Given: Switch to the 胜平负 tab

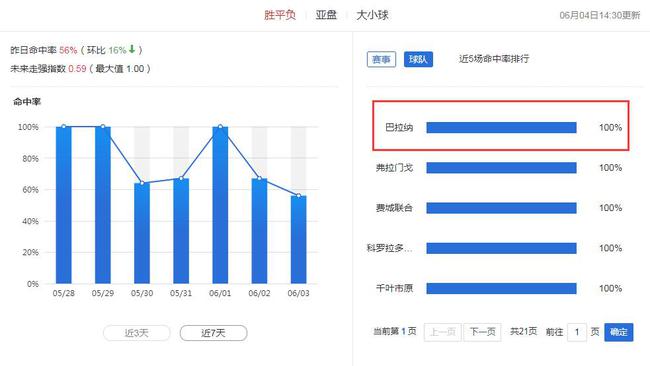Looking at the screenshot, I should 280,15.
